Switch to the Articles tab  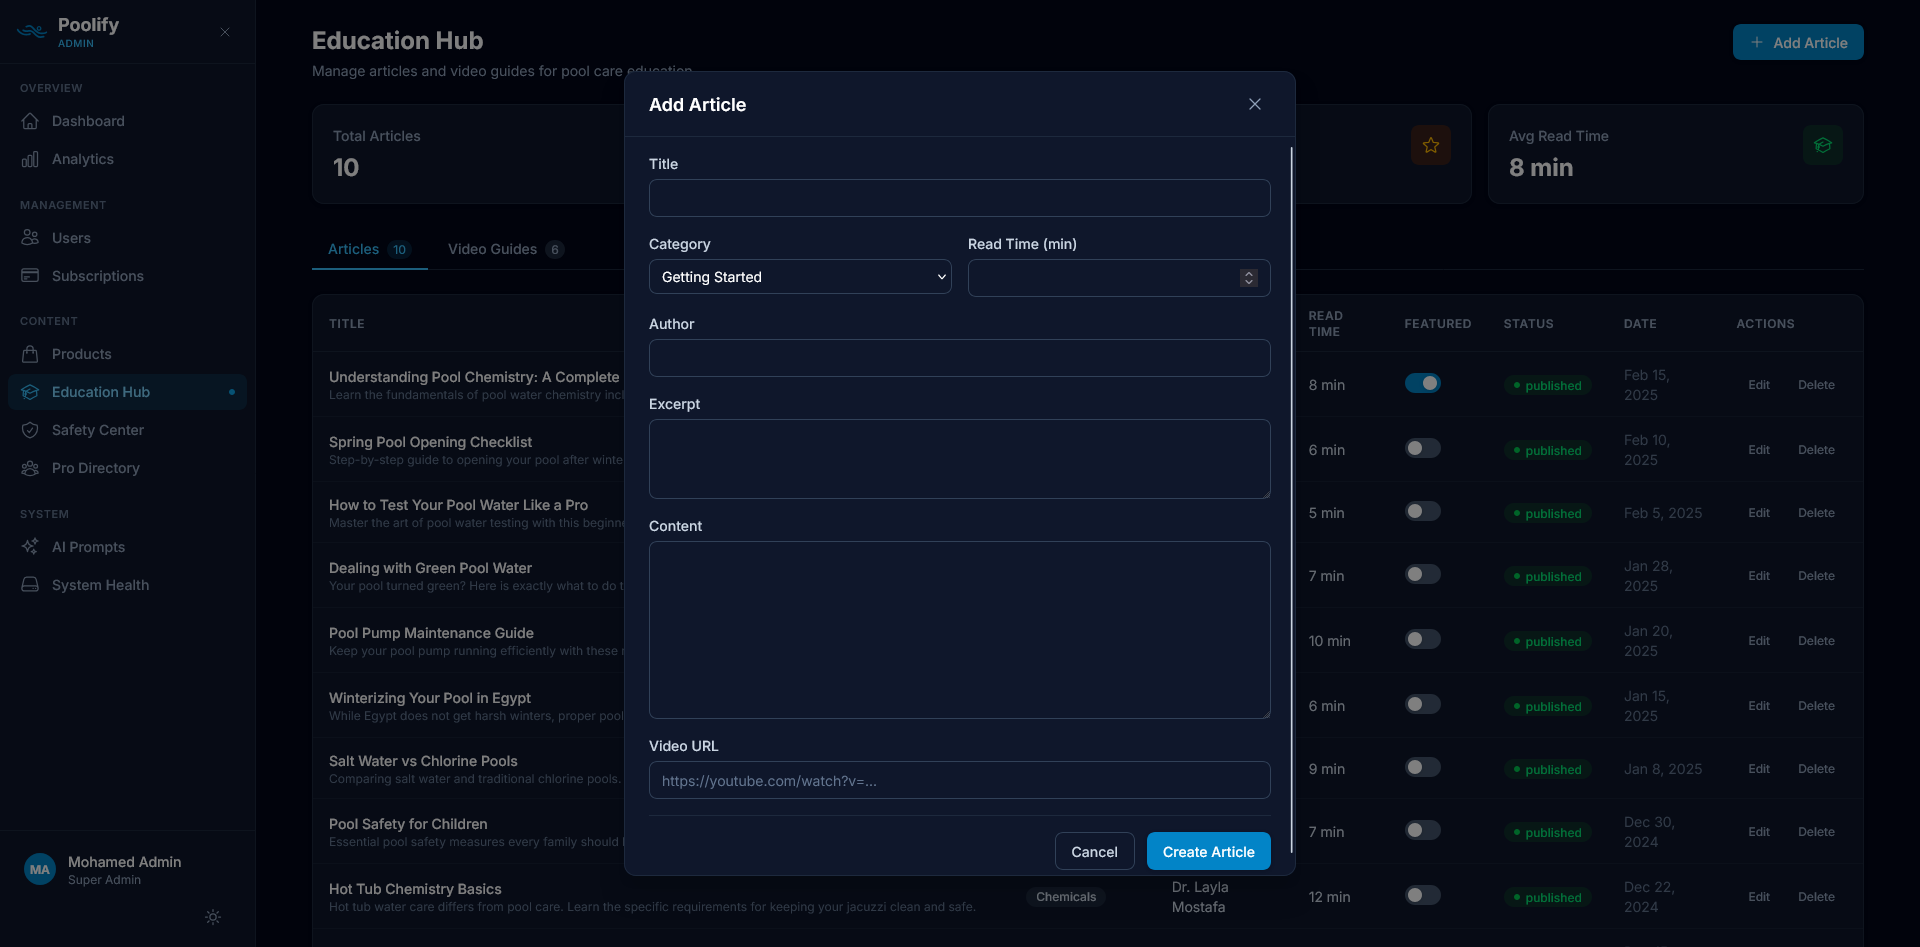369,249
